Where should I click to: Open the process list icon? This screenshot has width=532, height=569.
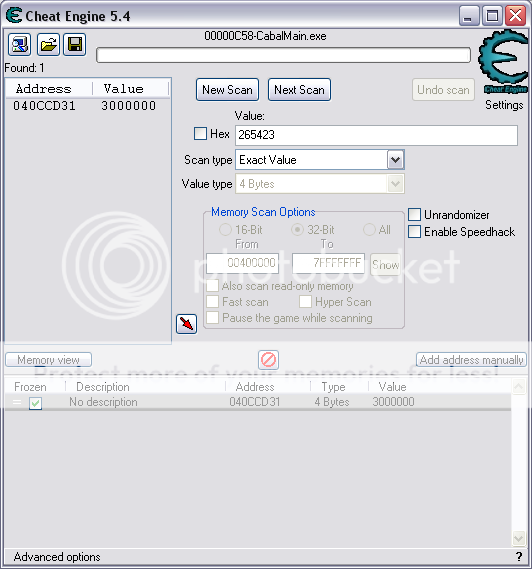(20, 45)
